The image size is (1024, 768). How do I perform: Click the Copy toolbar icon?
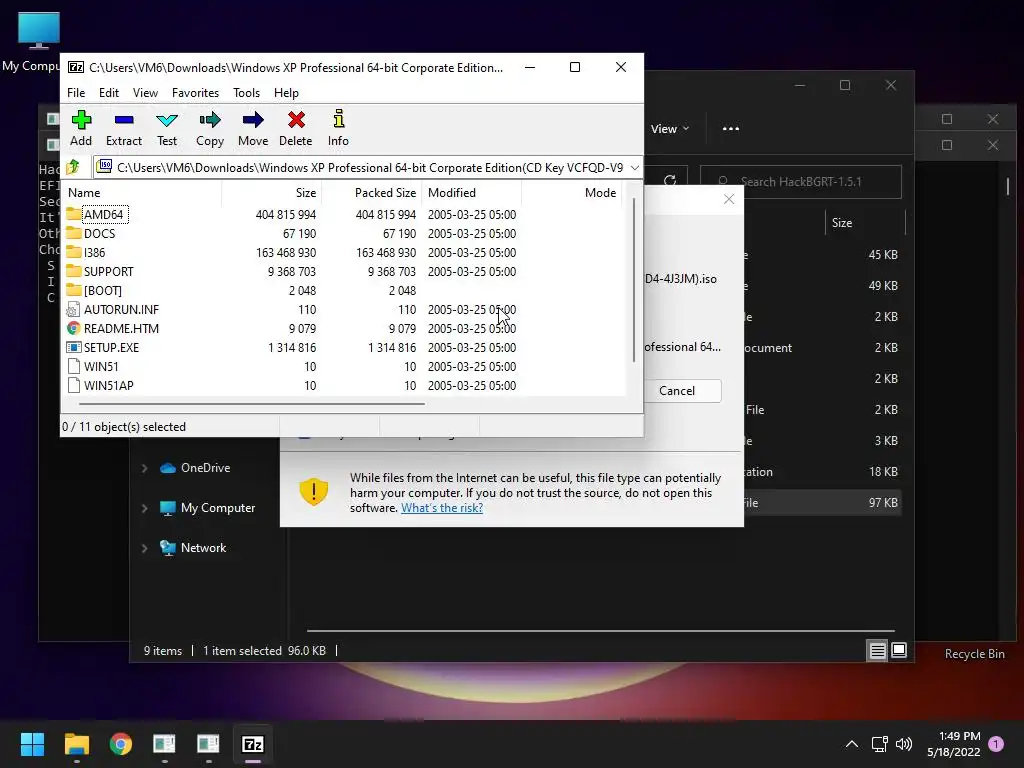click(x=210, y=128)
